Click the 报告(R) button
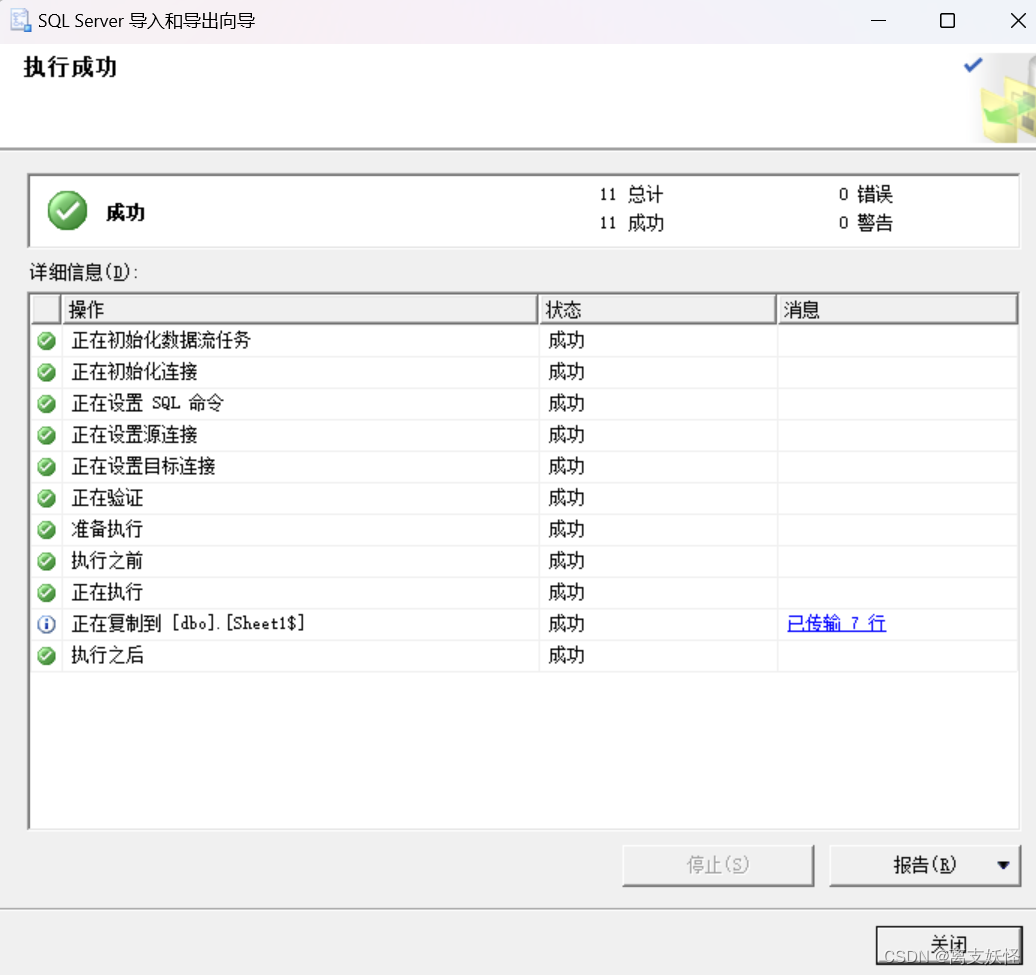The width and height of the screenshot is (1036, 975). 924,865
